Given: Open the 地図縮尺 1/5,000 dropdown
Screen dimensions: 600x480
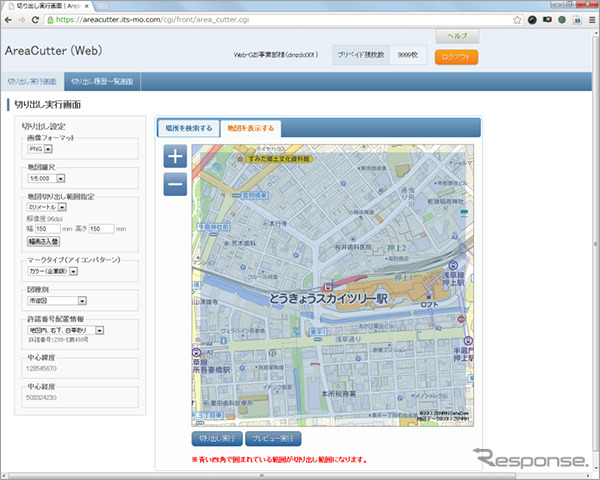Looking at the screenshot, I should (46, 178).
